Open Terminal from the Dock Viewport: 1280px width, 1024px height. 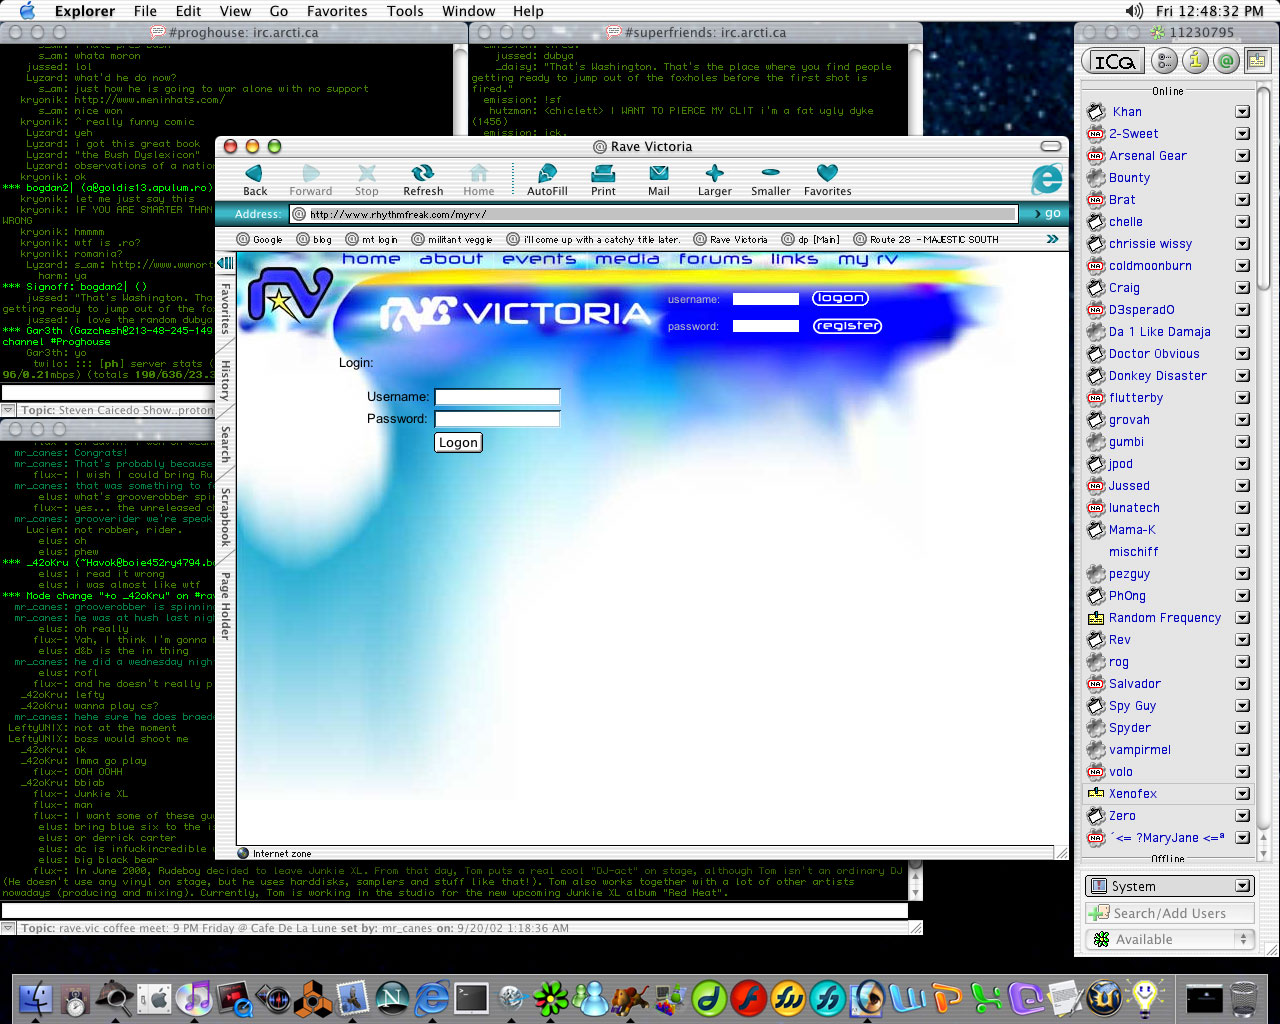coord(471,997)
